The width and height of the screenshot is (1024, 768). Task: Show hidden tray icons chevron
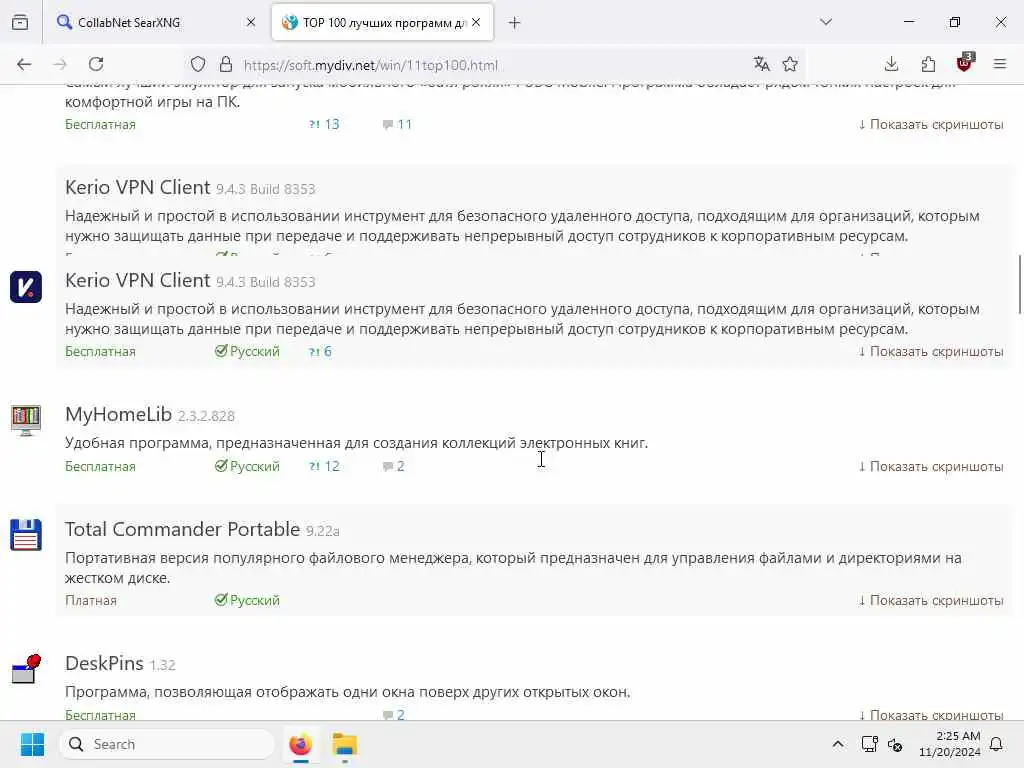click(838, 744)
